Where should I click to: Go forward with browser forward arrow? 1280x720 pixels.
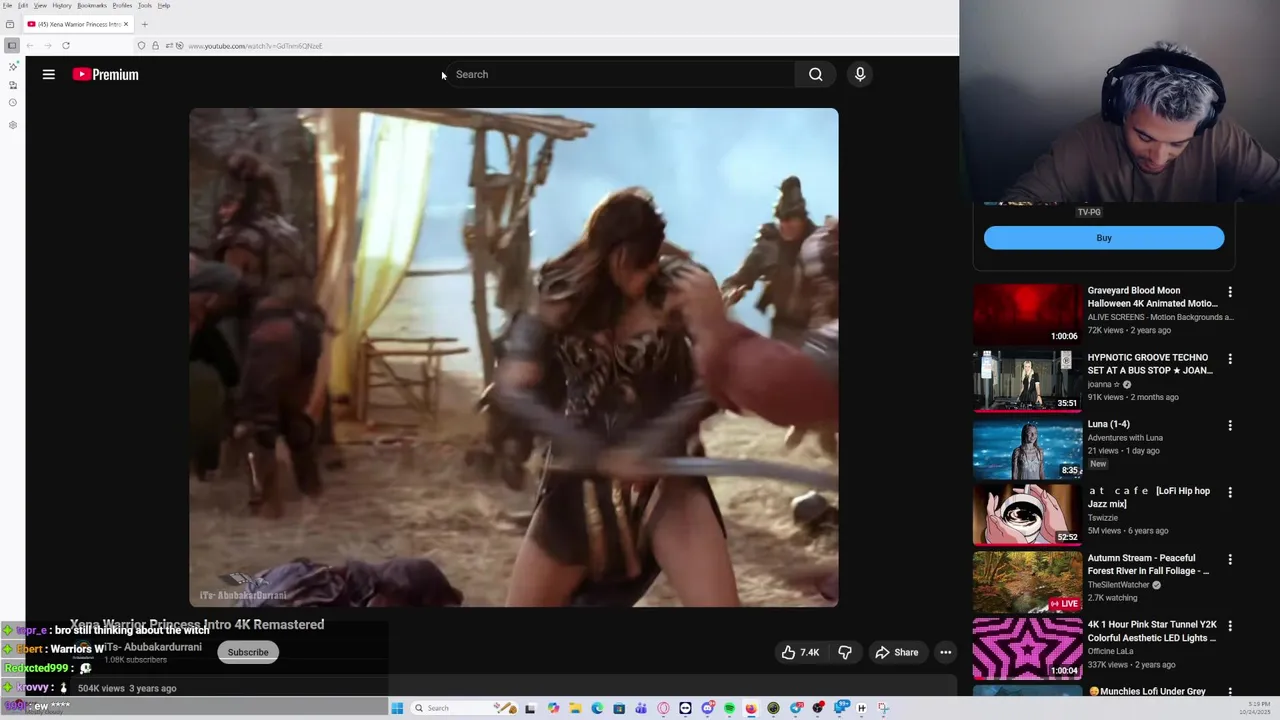tap(48, 45)
